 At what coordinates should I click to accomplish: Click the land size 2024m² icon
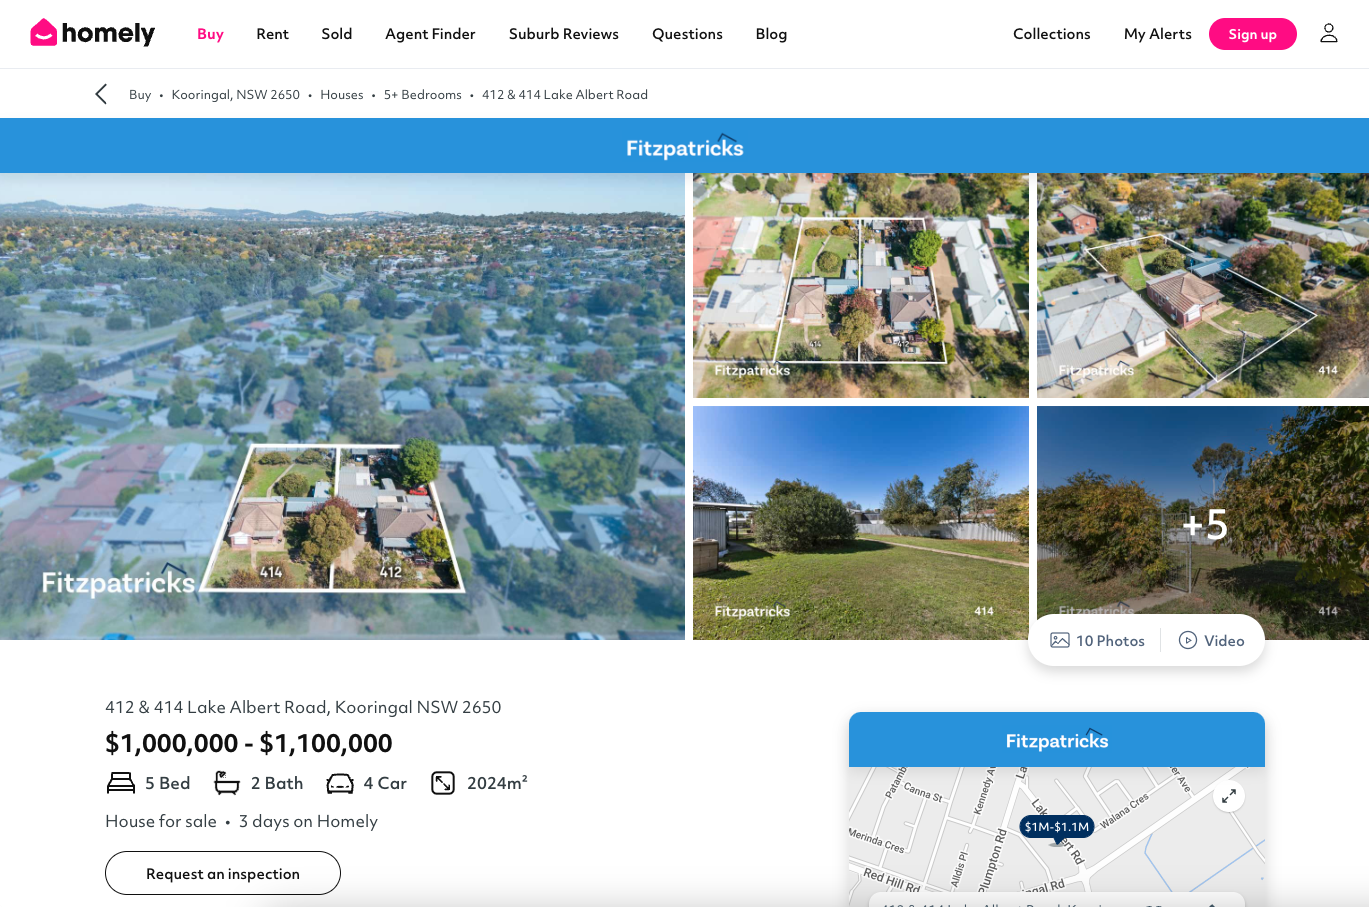pos(443,783)
